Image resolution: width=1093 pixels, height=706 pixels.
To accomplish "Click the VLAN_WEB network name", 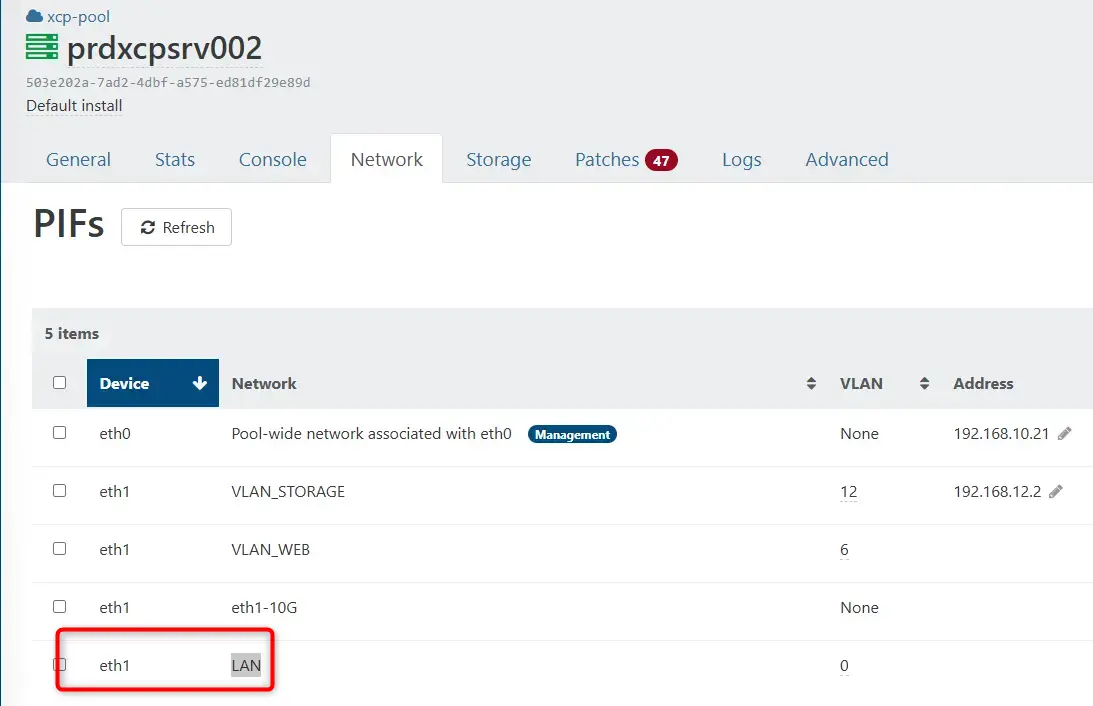I will pyautogui.click(x=270, y=549).
